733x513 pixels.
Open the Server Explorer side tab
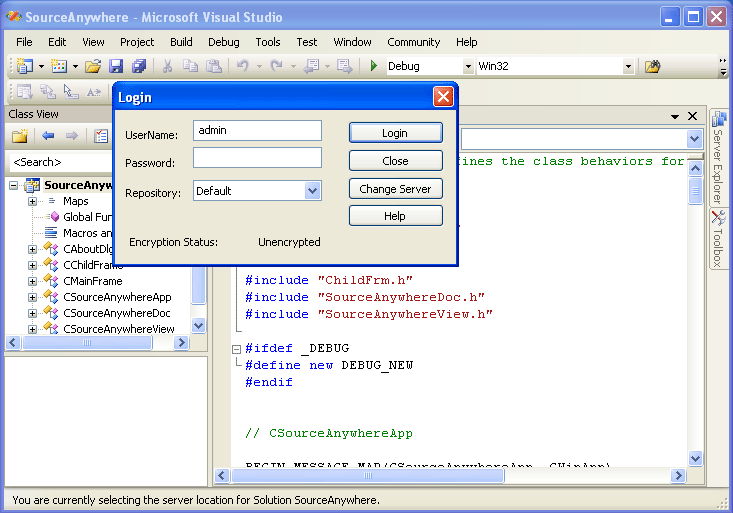pyautogui.click(x=718, y=157)
